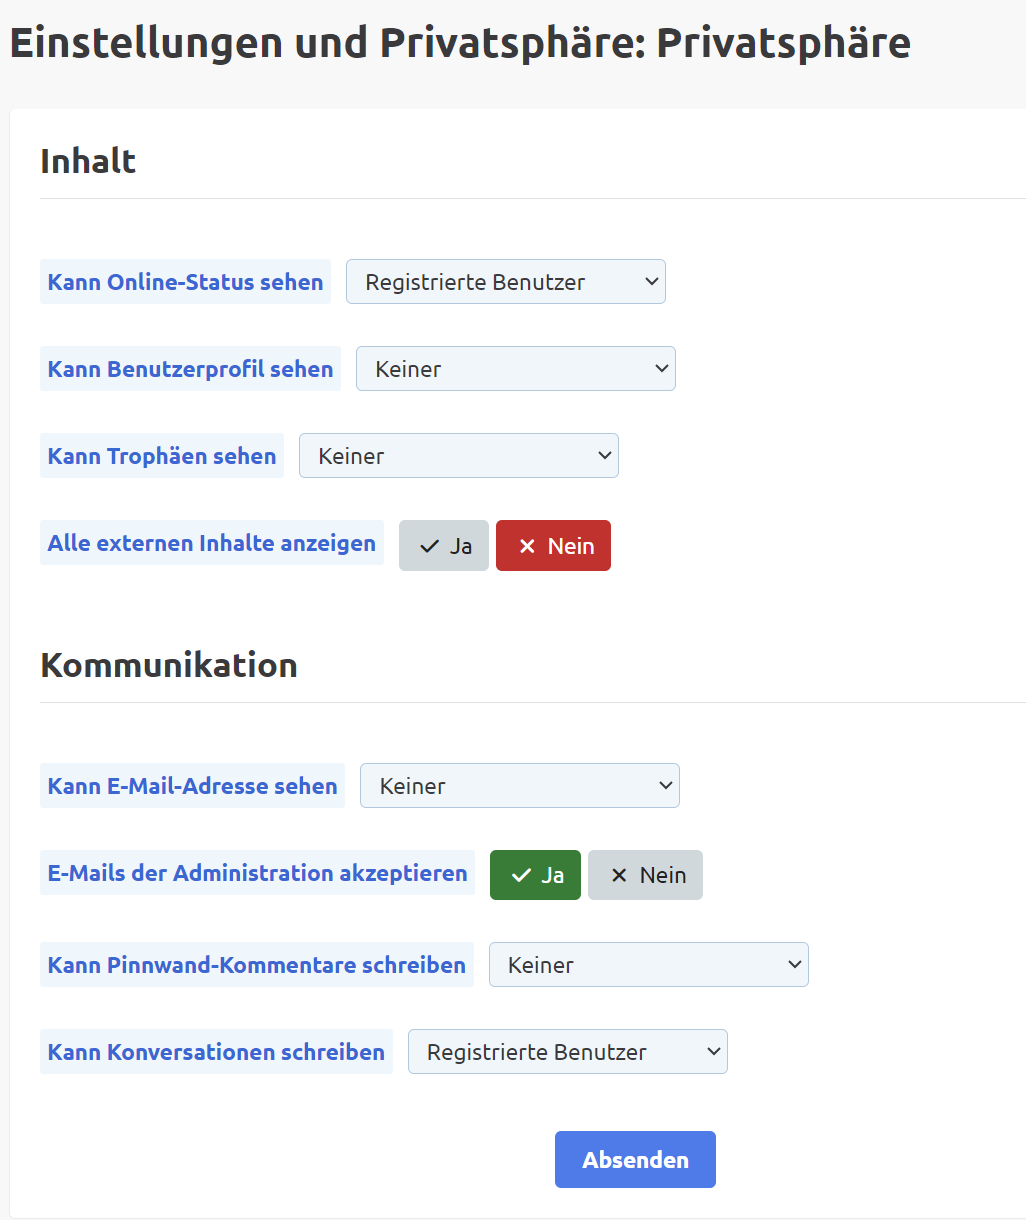The image size is (1026, 1220).
Task: Open the Kann Trophäen sehen dropdown
Action: 458,456
